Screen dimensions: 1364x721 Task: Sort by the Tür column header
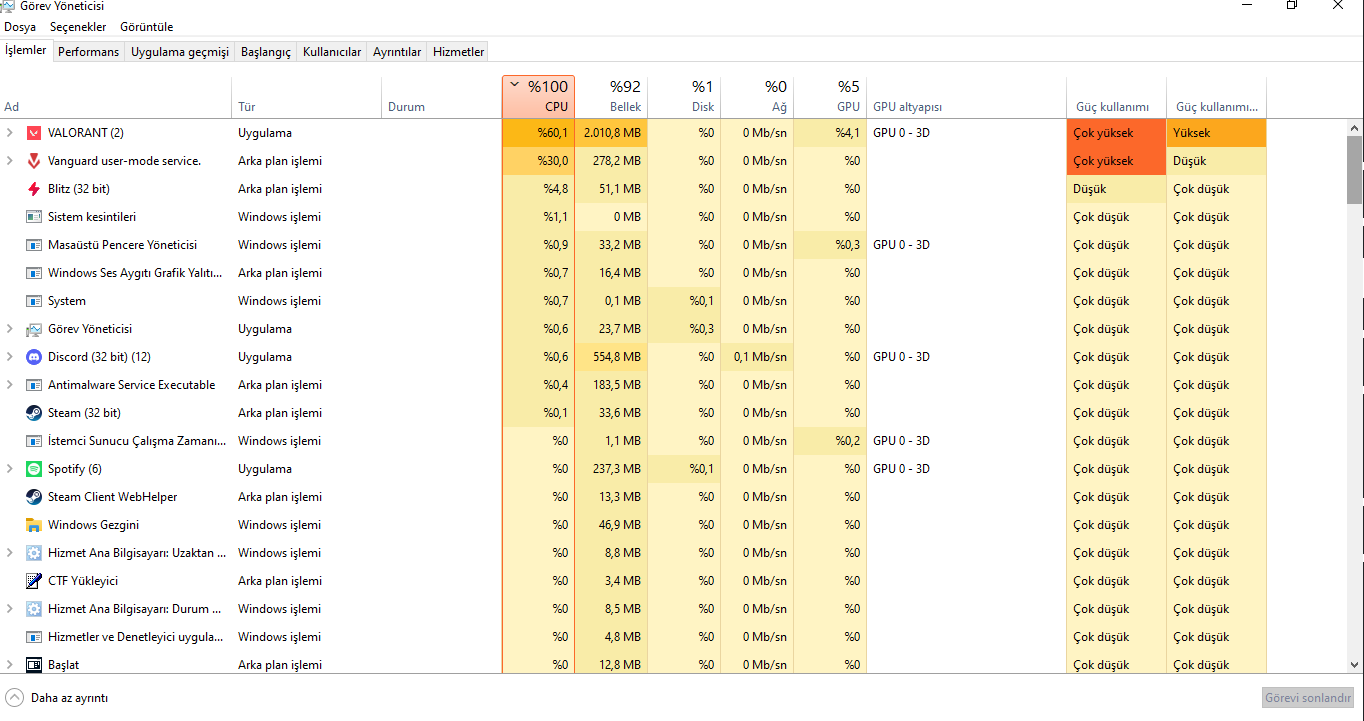point(308,98)
